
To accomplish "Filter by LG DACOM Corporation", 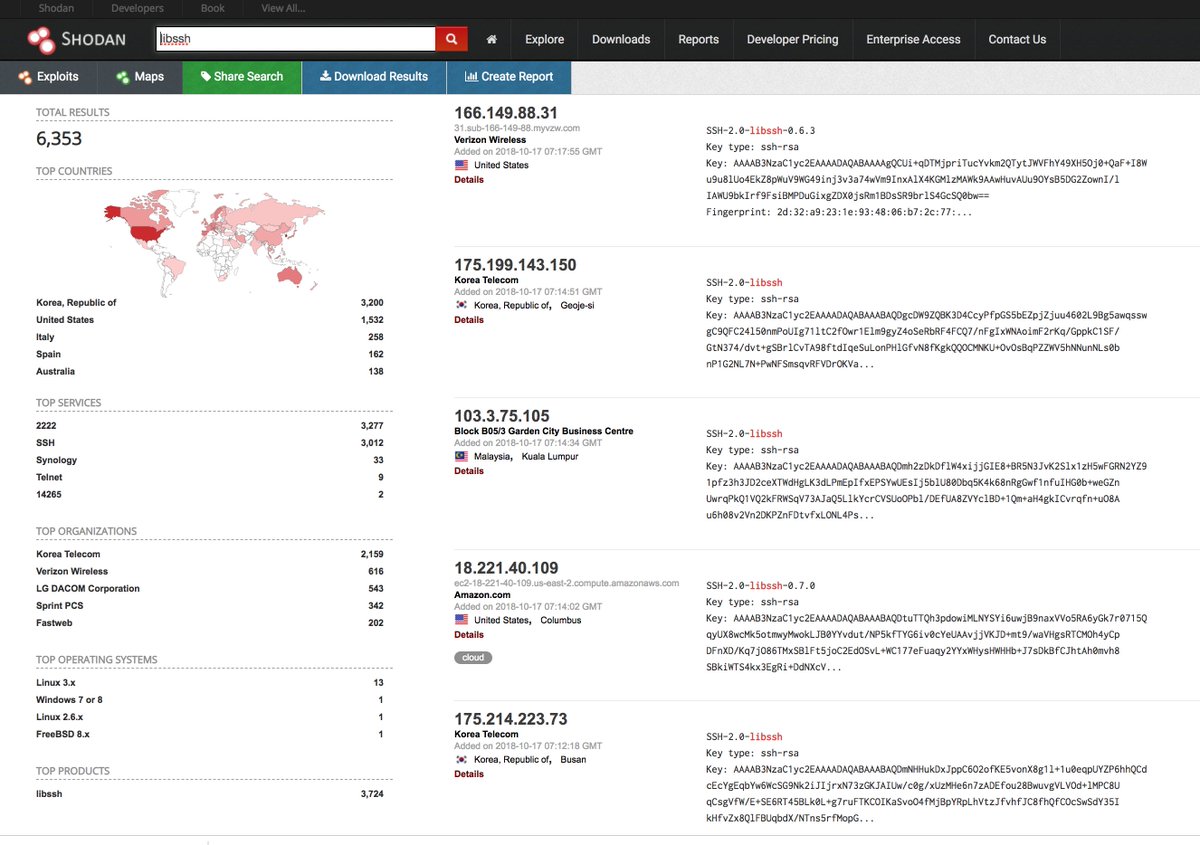I will coord(88,589).
